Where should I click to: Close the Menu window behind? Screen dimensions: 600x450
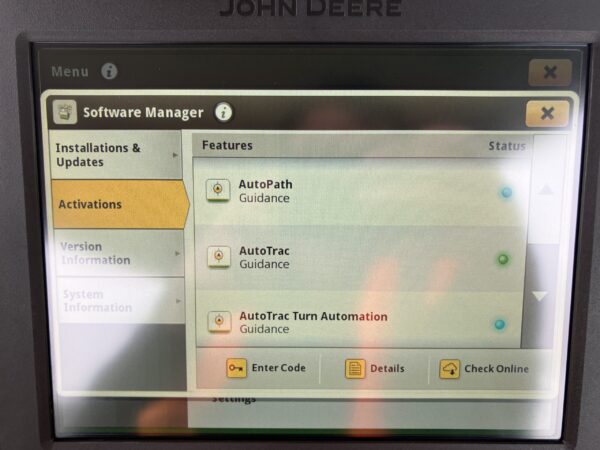click(x=550, y=72)
